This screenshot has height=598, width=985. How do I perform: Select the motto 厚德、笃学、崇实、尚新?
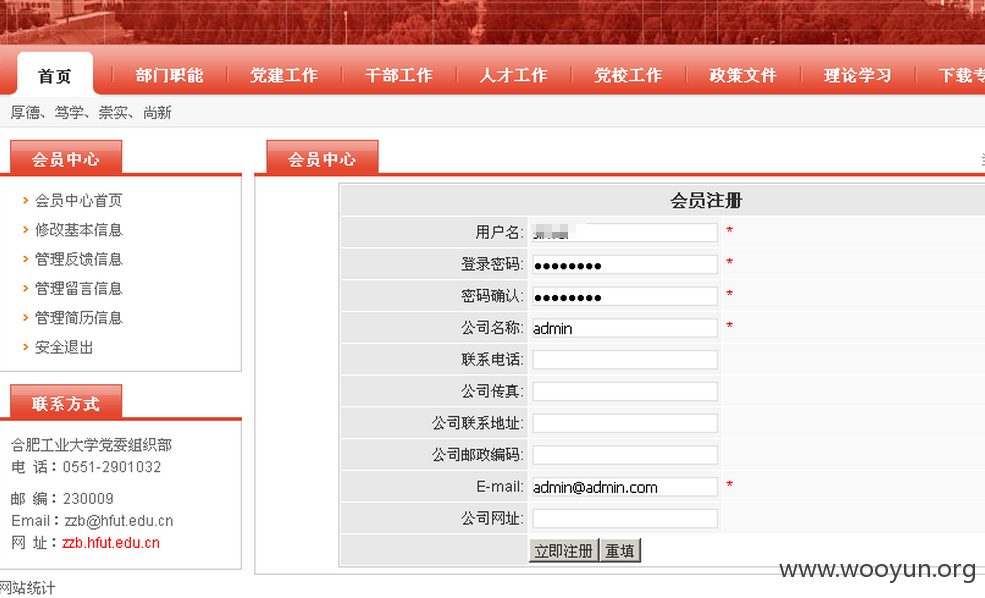tap(91, 112)
